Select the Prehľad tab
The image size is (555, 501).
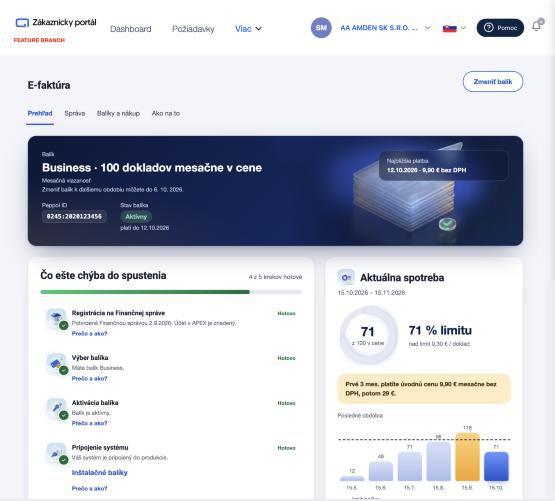click(x=40, y=113)
